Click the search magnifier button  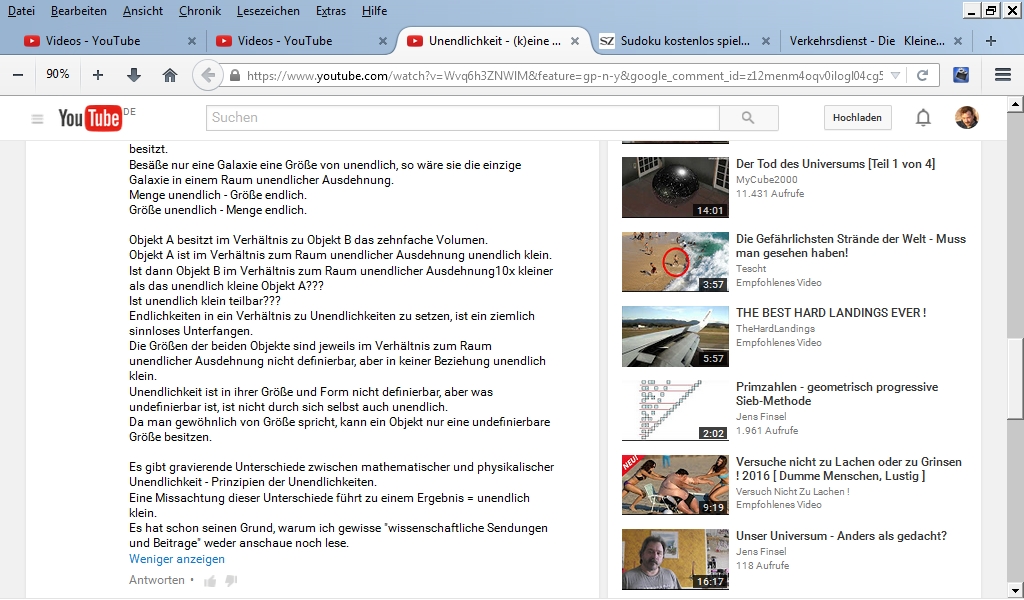748,118
